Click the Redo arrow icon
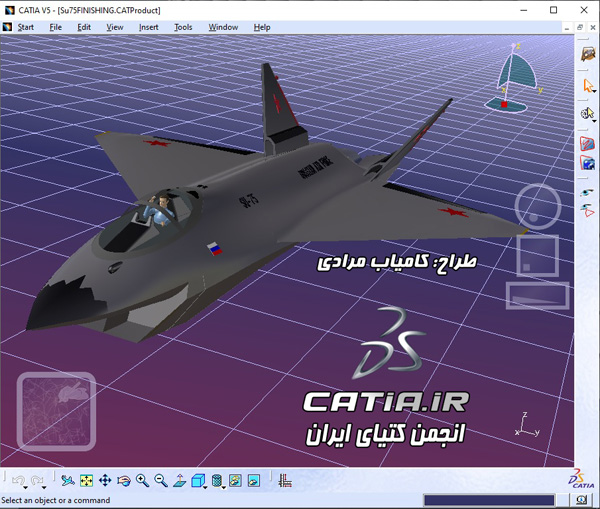Viewport: 600px width, 509px height. pyautogui.click(x=37, y=480)
